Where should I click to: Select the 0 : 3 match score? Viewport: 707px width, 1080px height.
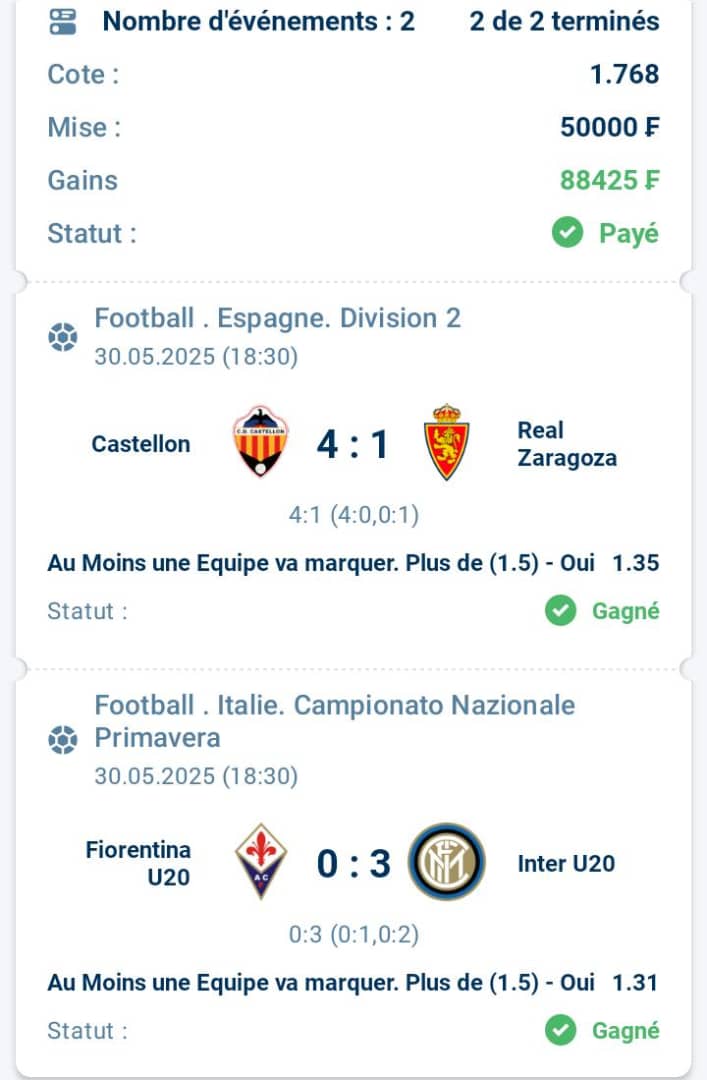(x=354, y=864)
